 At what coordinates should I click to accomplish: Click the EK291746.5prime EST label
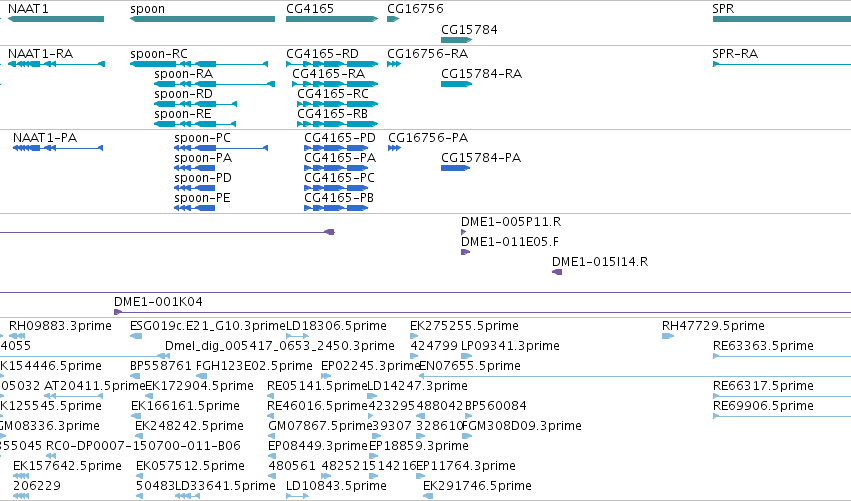[477, 487]
